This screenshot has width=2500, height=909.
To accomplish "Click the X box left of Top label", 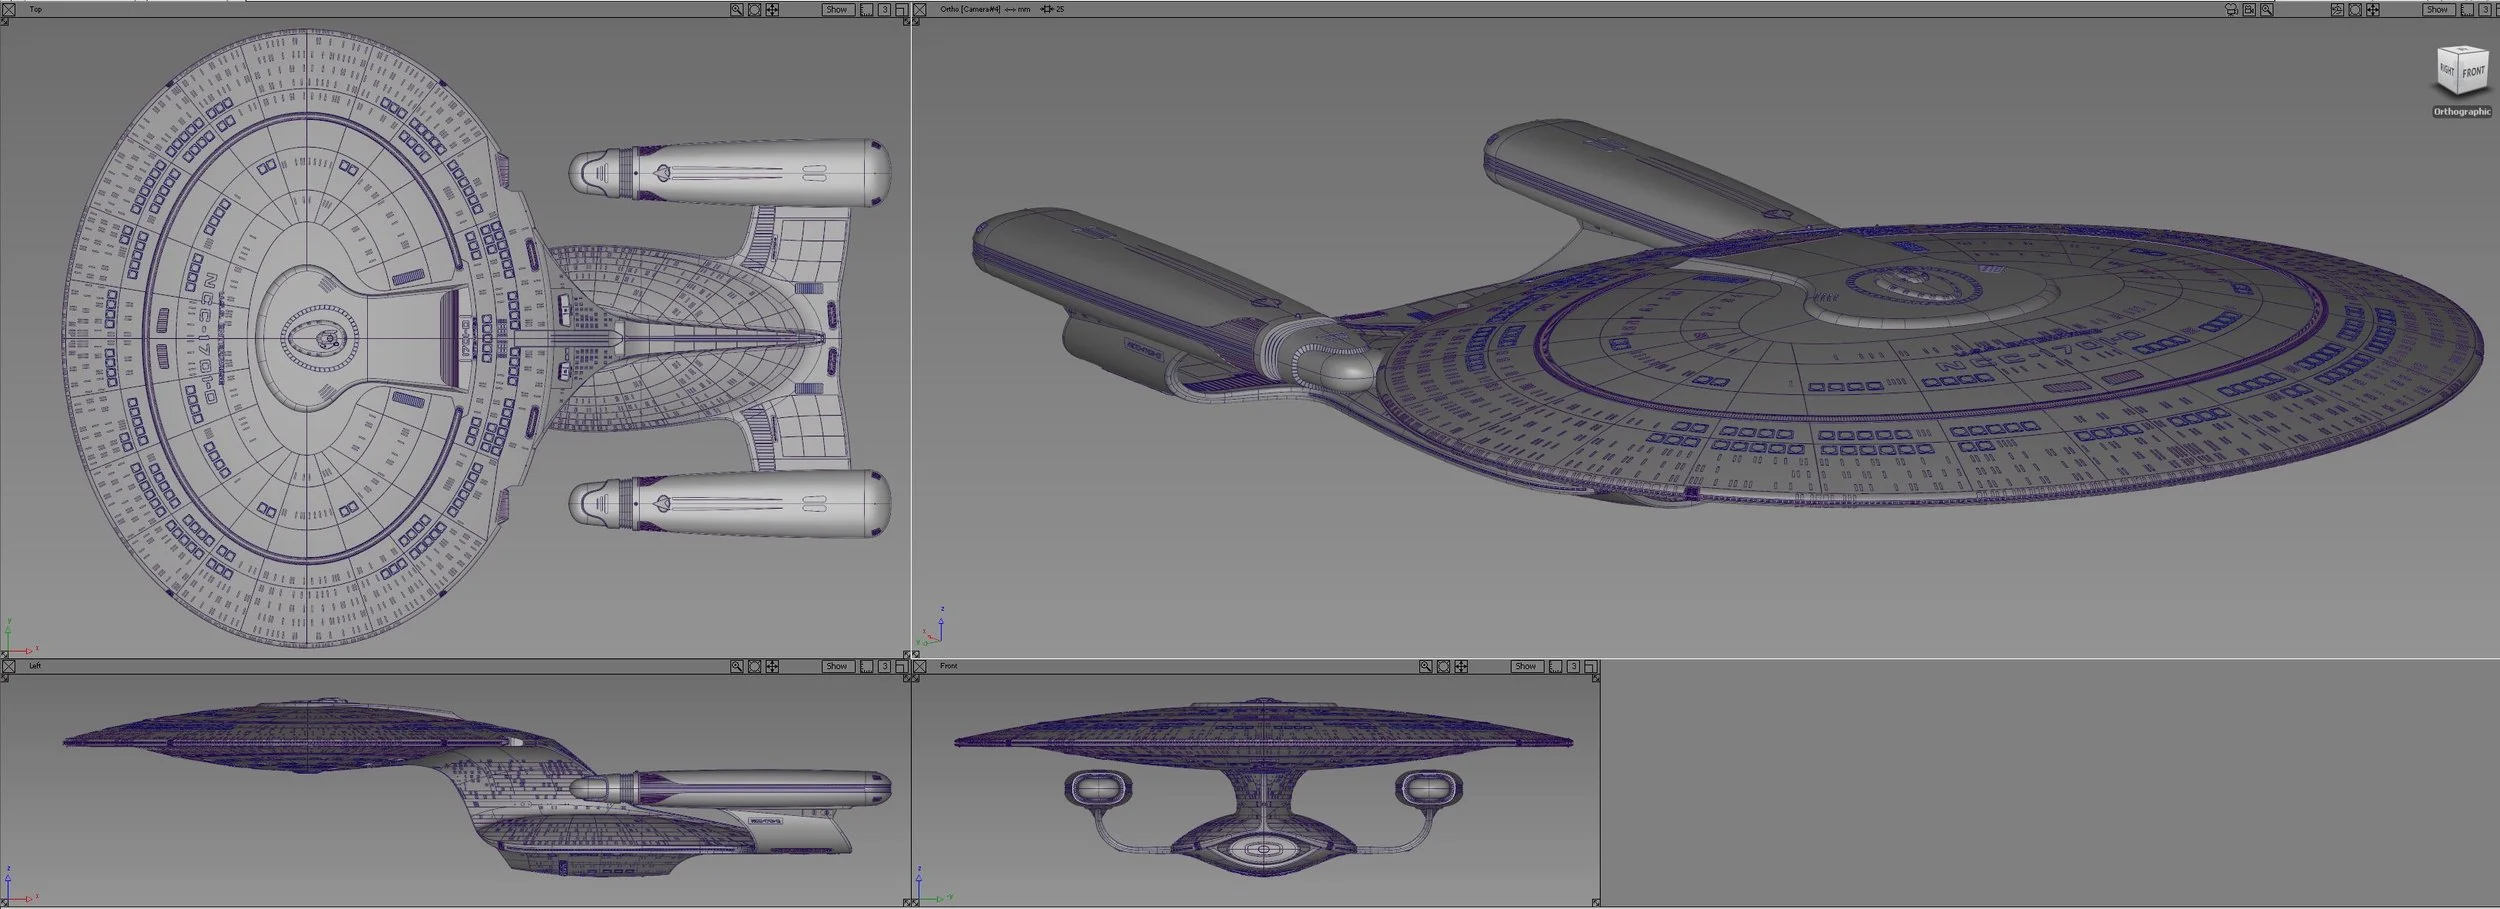I will tap(7, 9).
